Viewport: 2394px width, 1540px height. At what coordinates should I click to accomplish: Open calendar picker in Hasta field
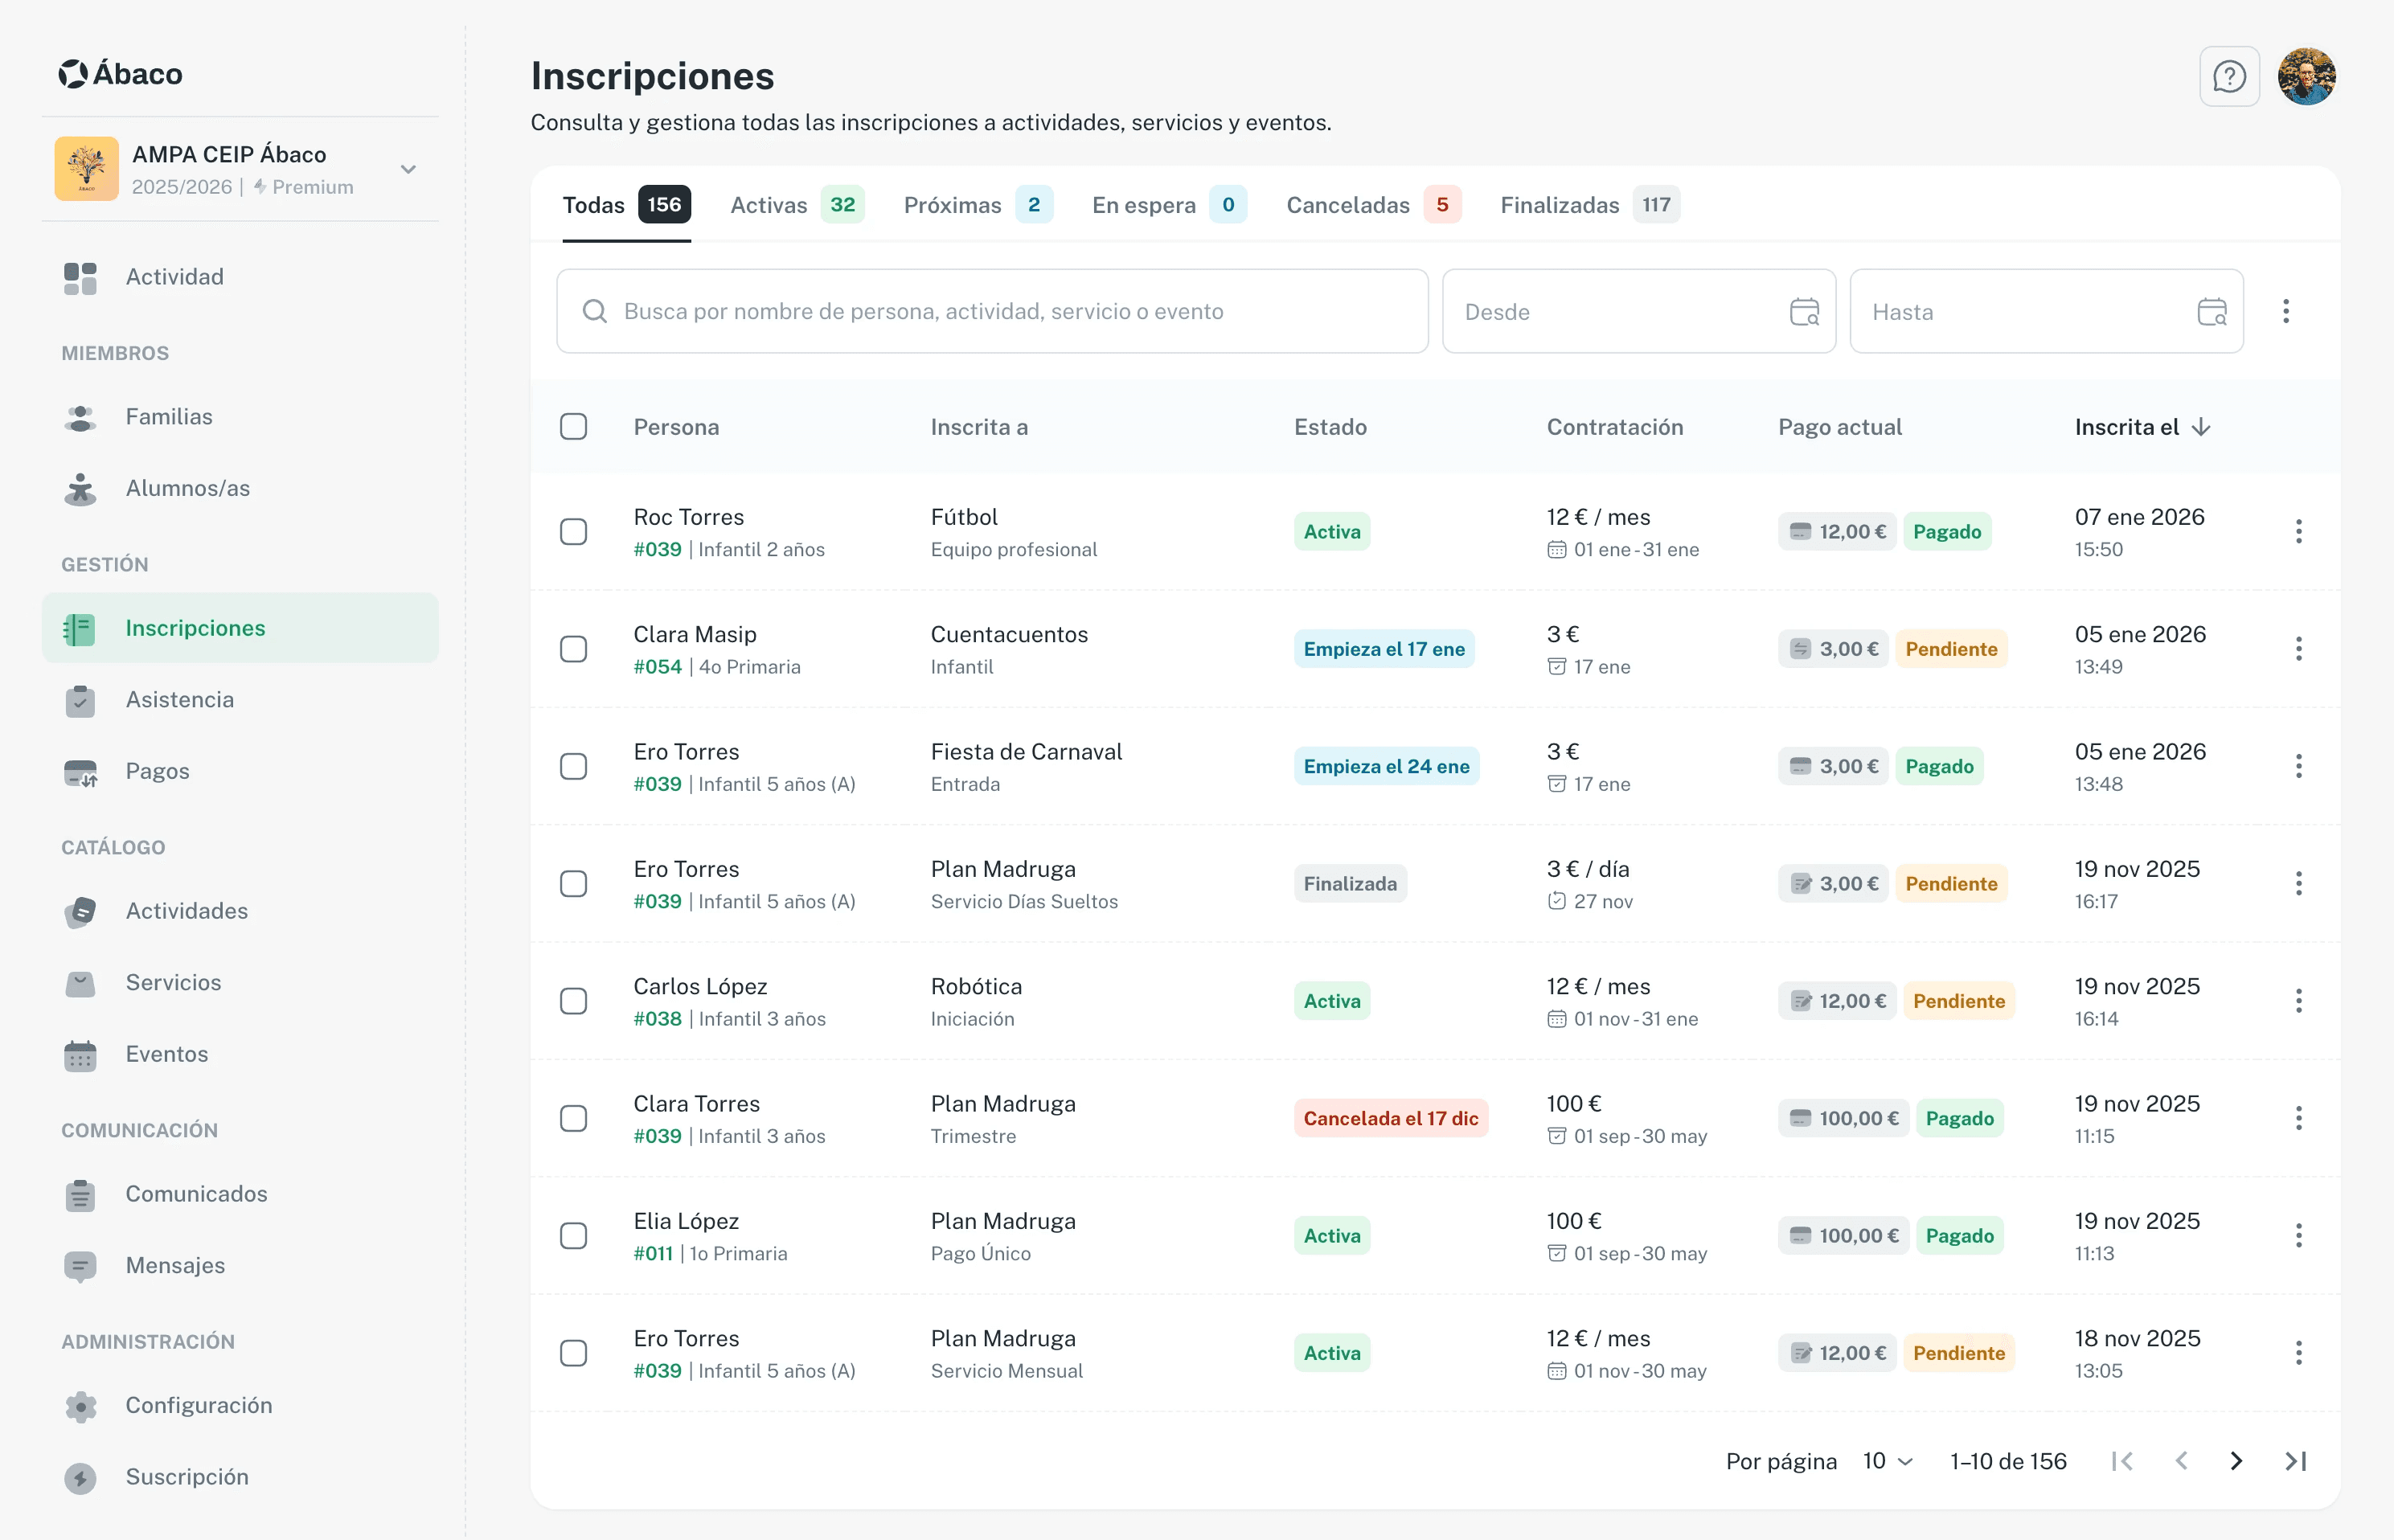click(2211, 312)
